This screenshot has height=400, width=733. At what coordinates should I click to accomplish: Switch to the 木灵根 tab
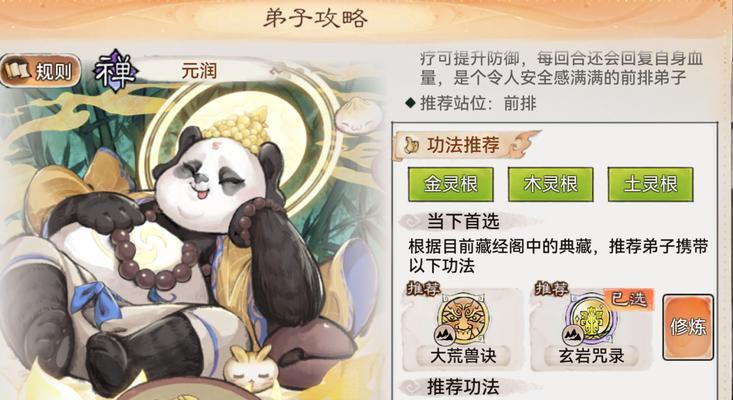[550, 184]
